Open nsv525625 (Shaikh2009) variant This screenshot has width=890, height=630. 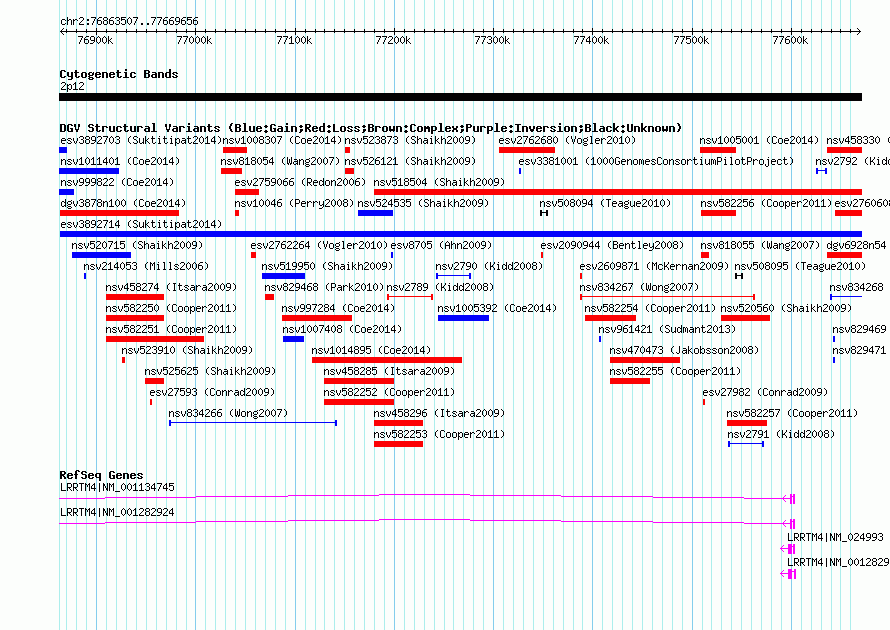point(210,371)
